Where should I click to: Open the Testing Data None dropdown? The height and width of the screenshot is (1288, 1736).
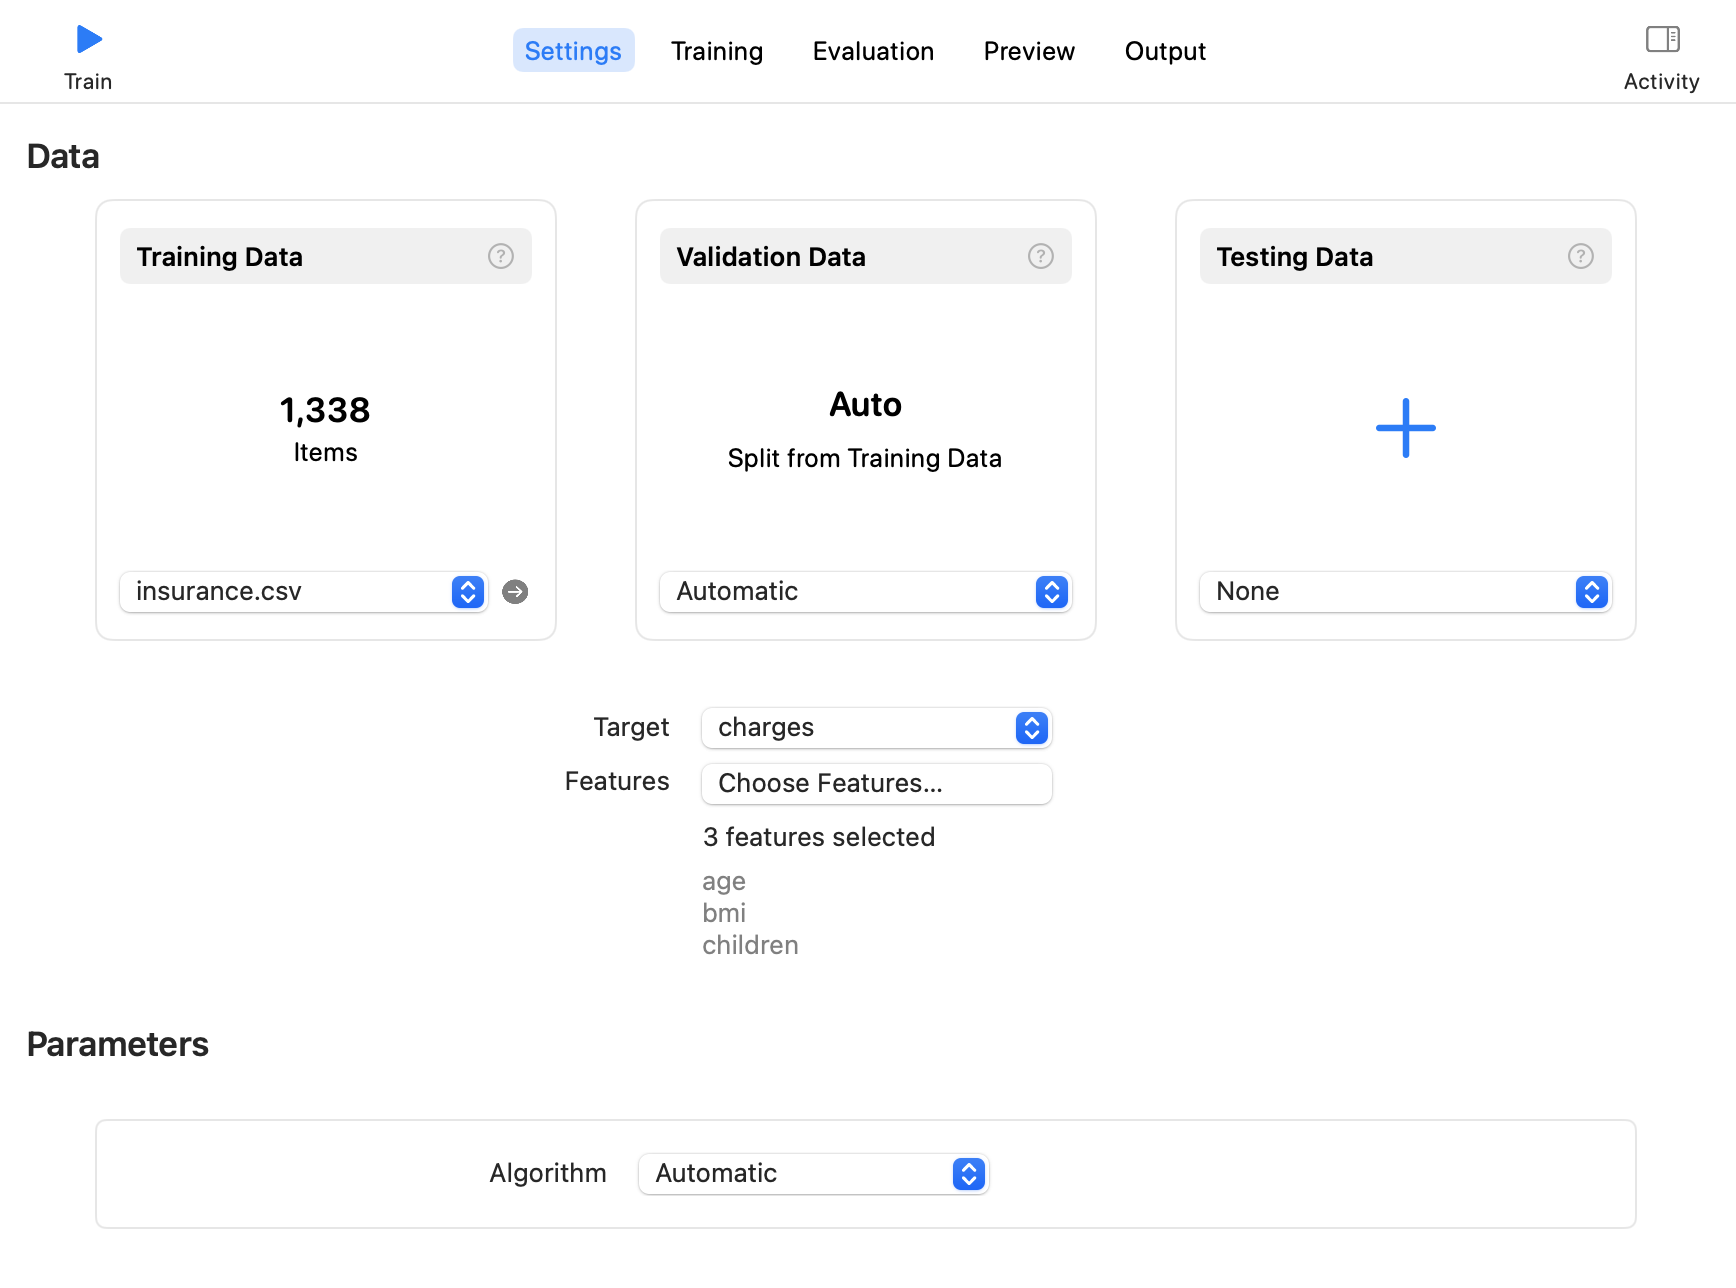pyautogui.click(x=1405, y=592)
